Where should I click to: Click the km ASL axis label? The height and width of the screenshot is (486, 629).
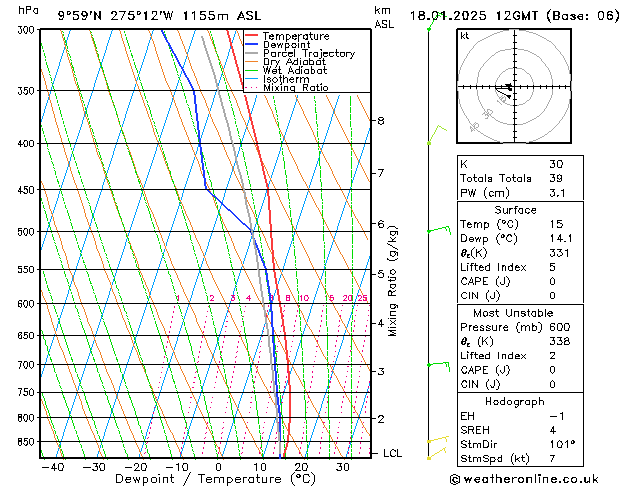(384, 17)
